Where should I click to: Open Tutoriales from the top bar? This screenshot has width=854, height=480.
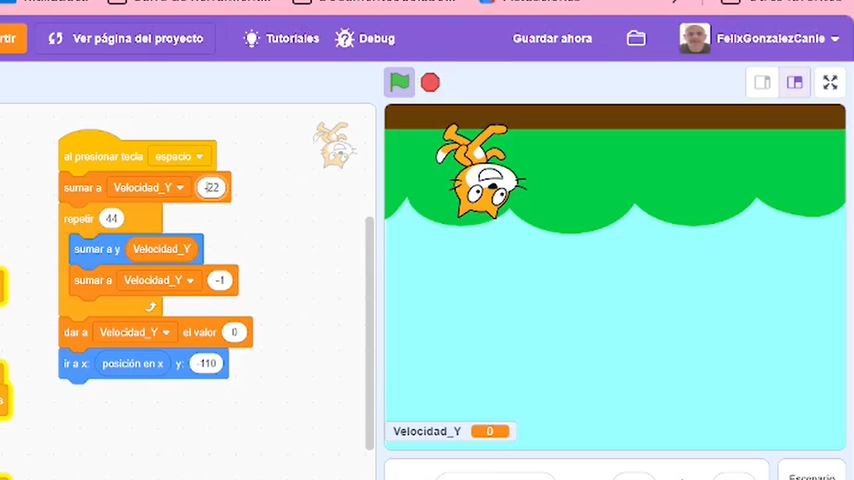(x=281, y=39)
